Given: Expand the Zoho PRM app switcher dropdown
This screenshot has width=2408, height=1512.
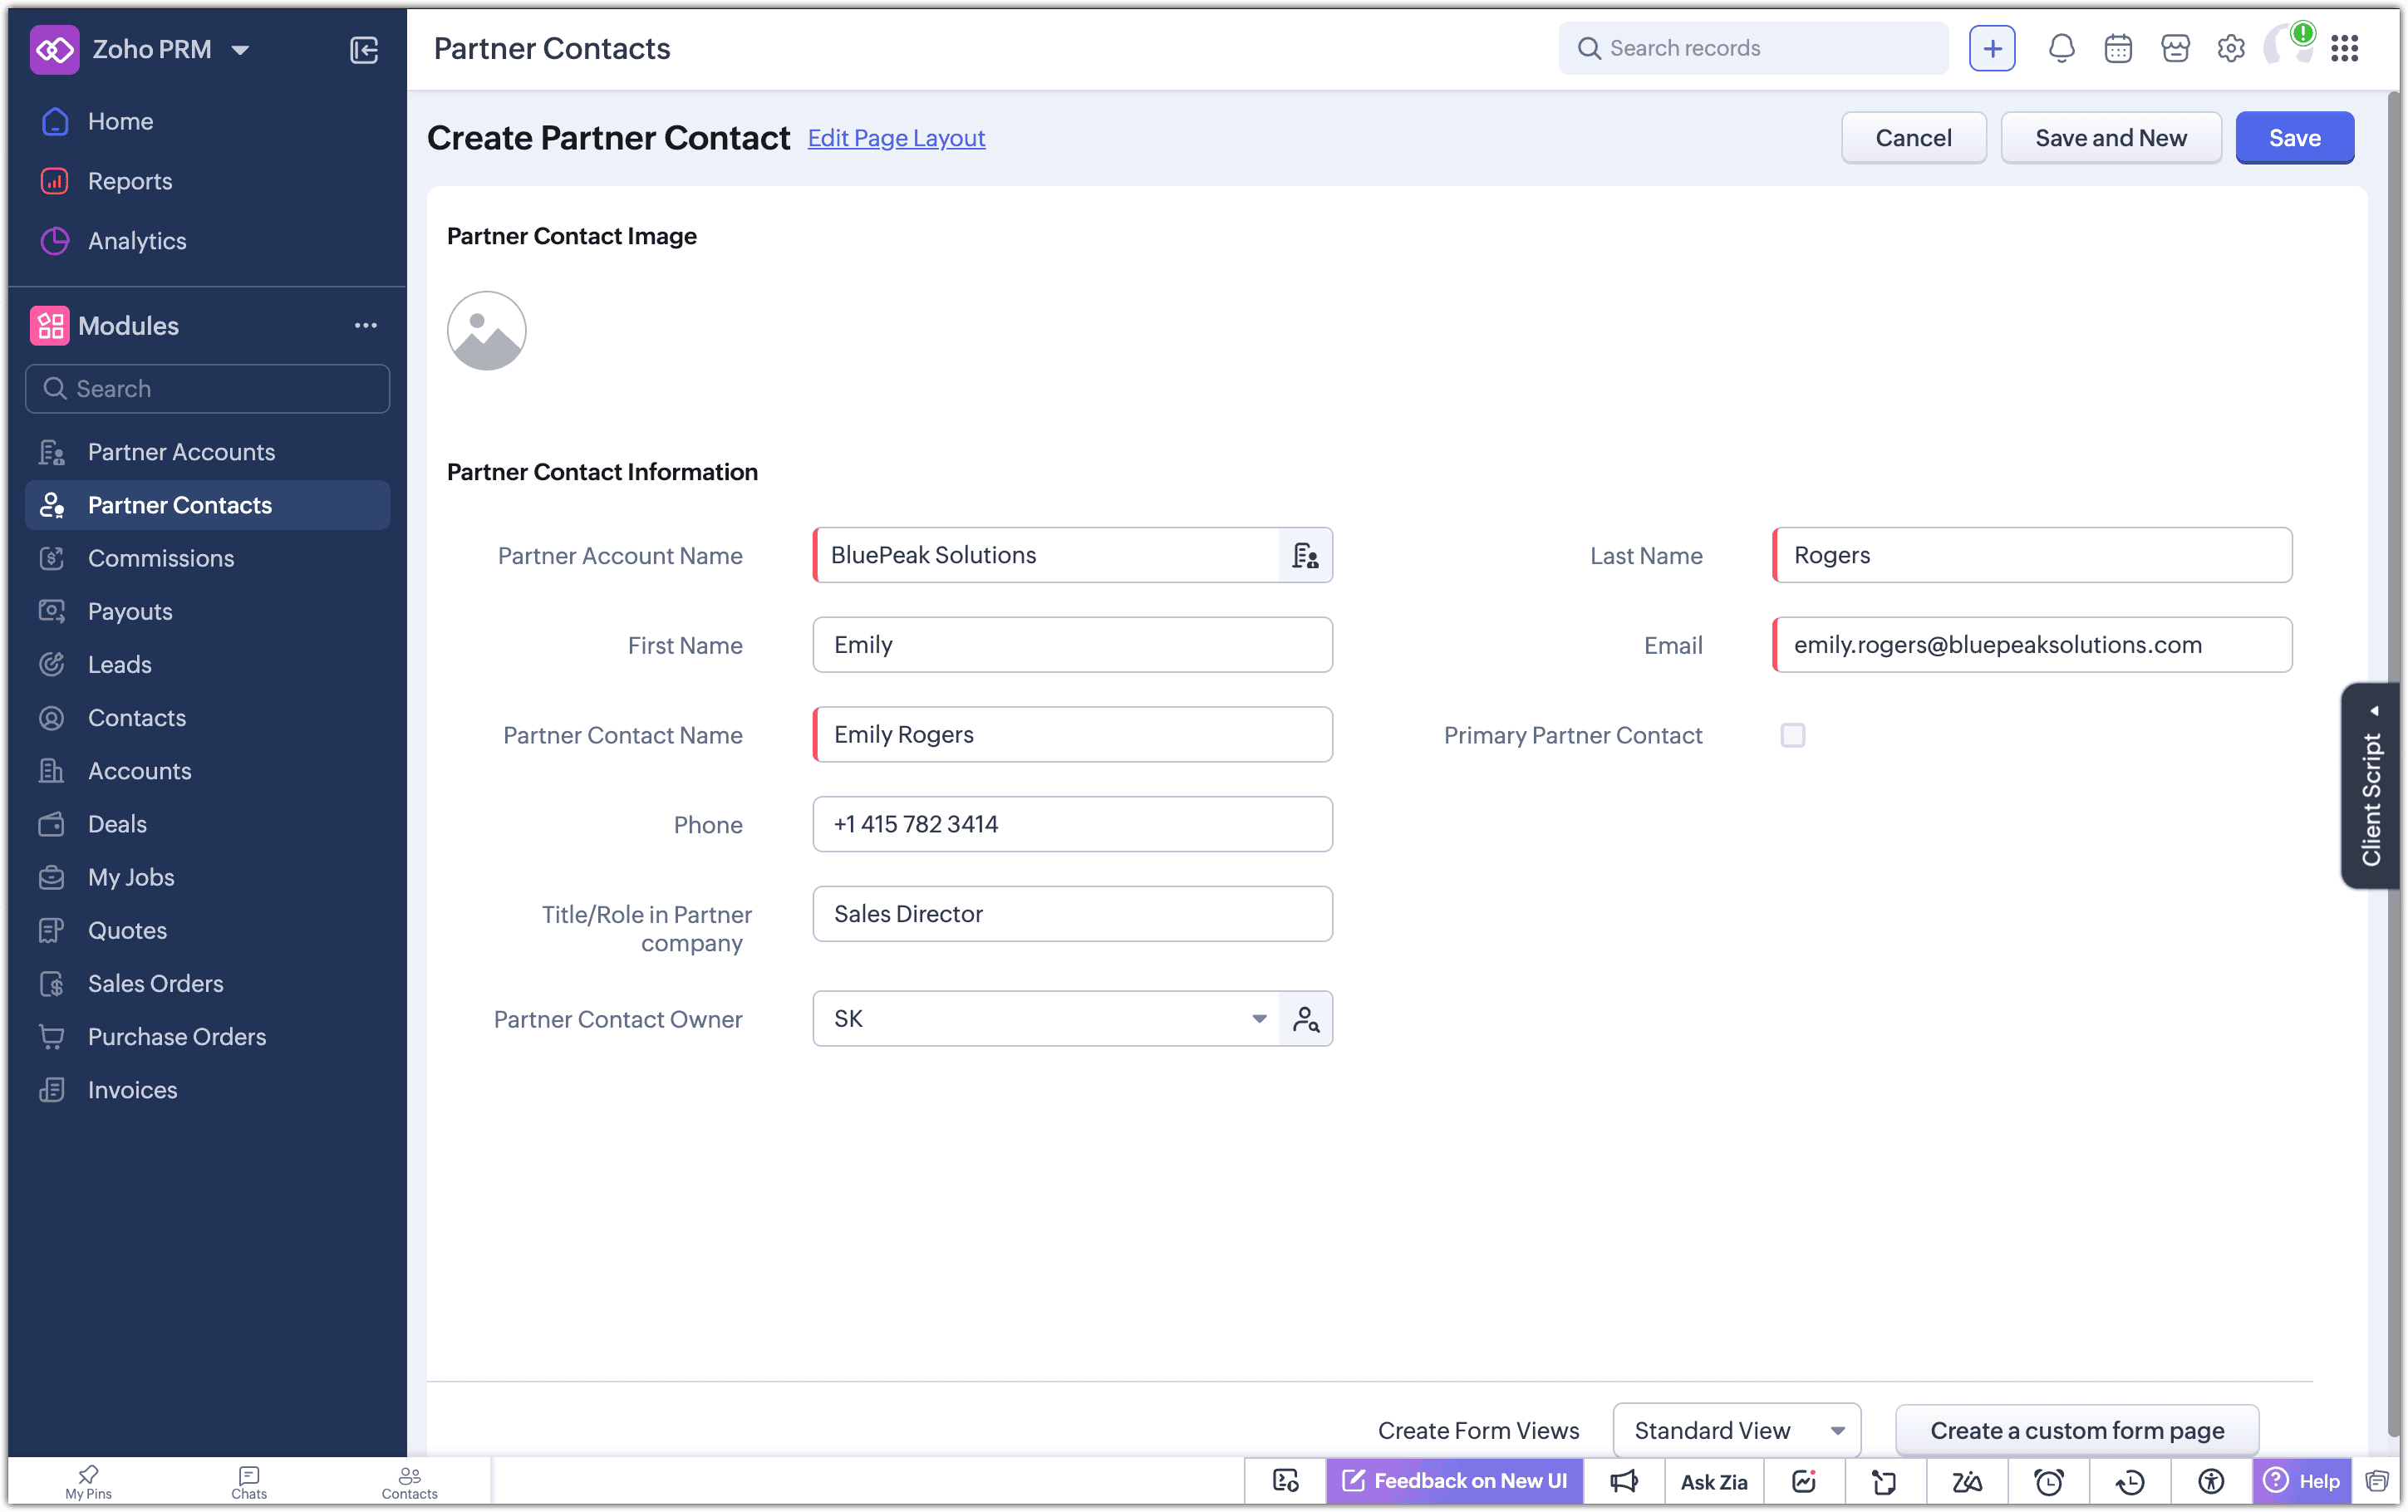Looking at the screenshot, I should 240,49.
